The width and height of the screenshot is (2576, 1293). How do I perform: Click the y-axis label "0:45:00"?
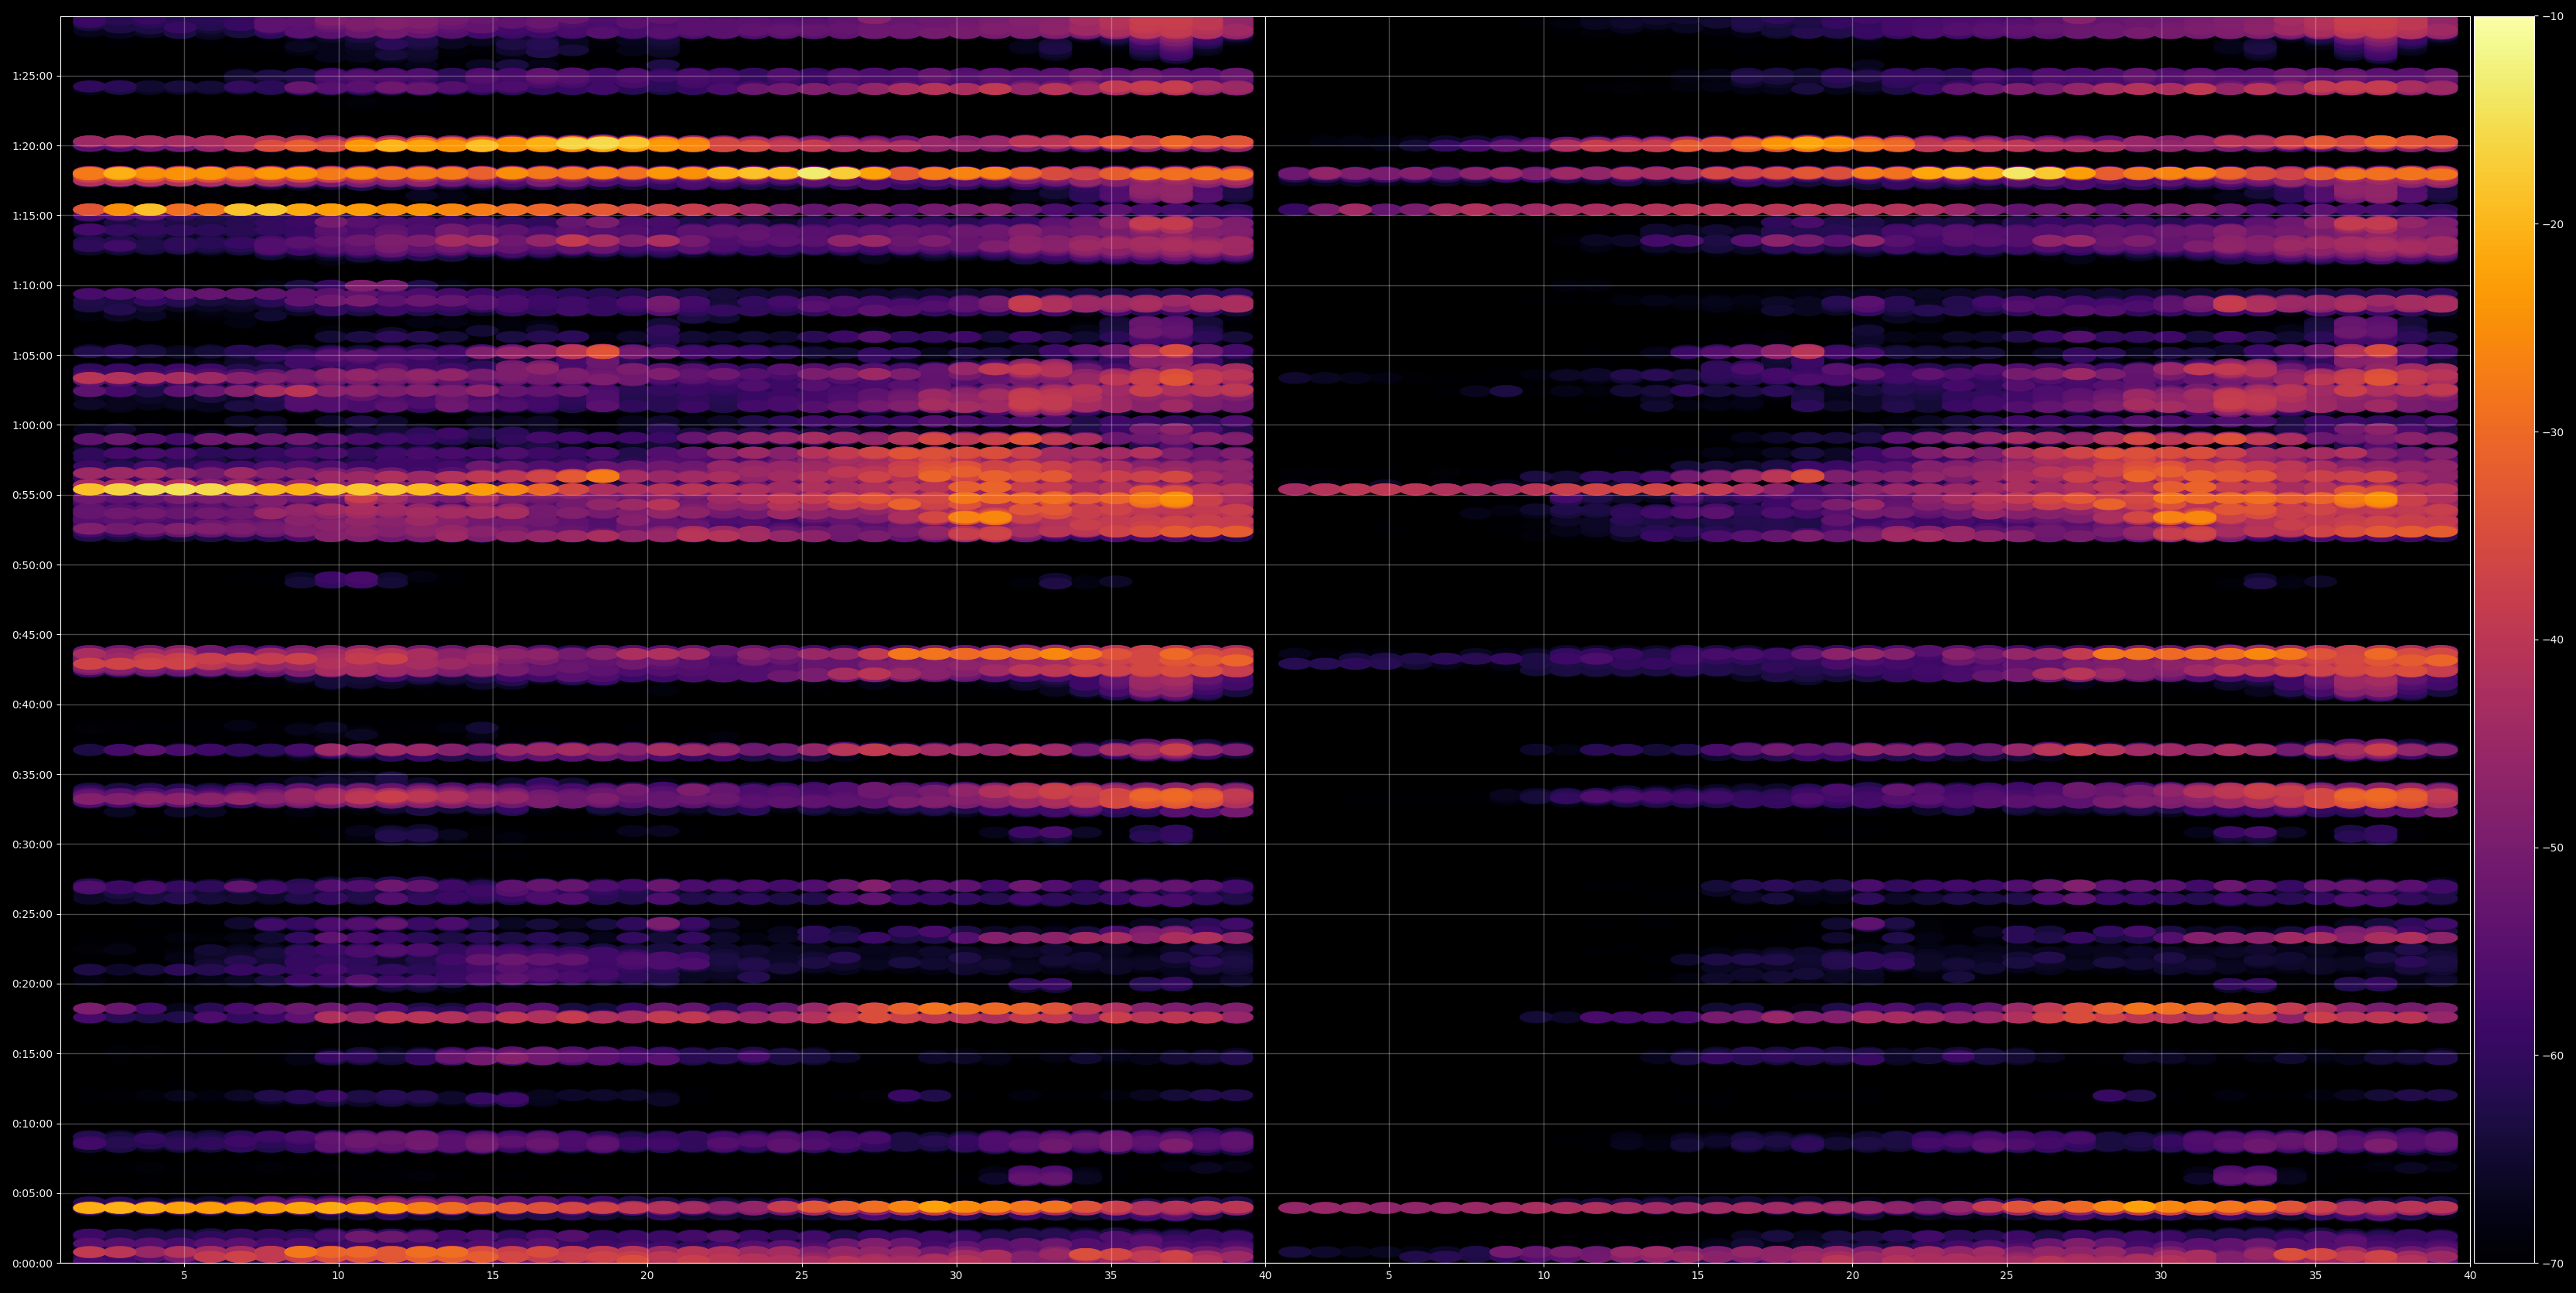tap(32, 635)
